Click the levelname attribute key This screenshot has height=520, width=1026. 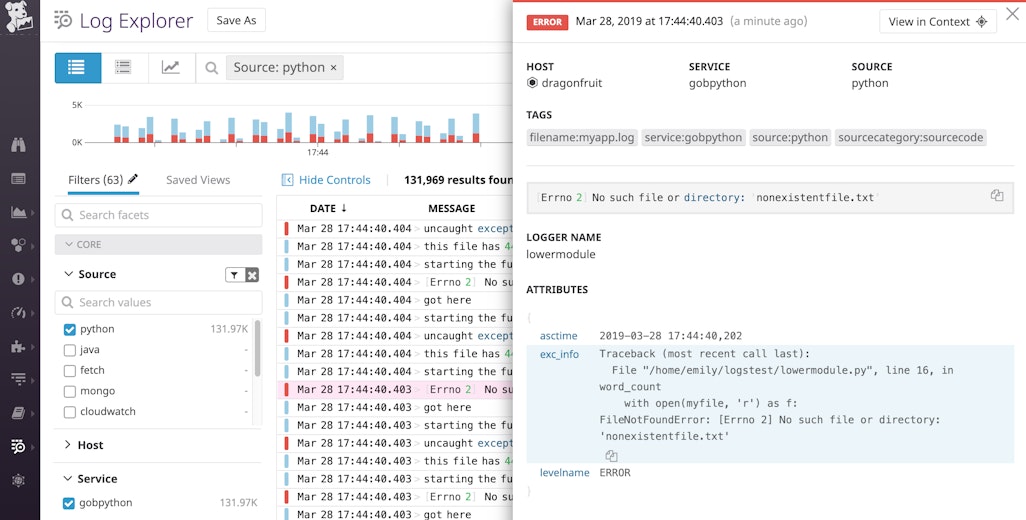[564, 472]
